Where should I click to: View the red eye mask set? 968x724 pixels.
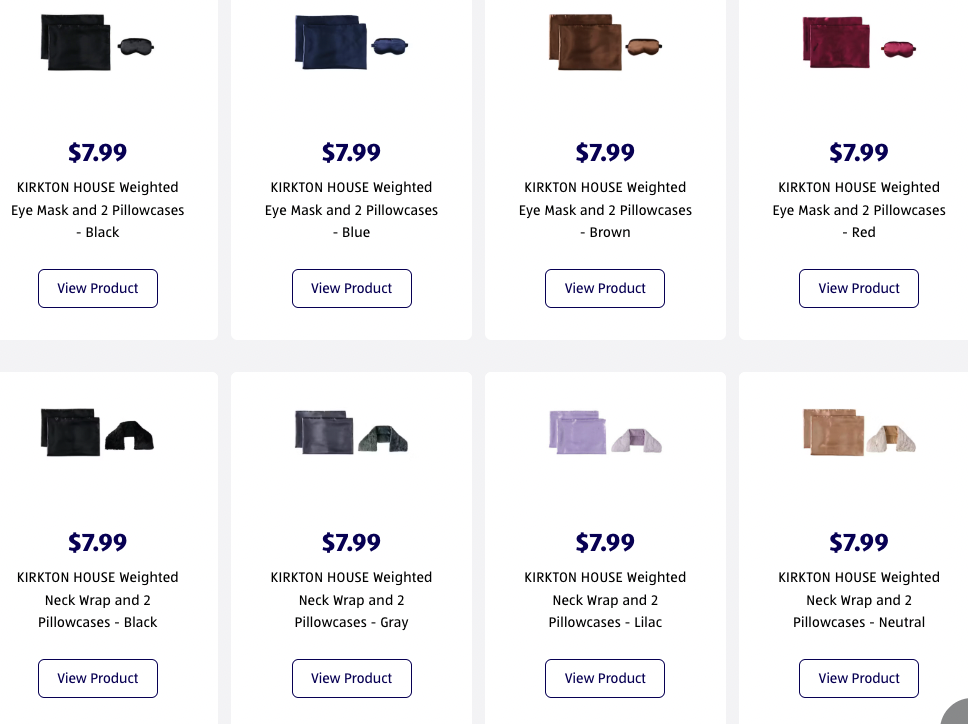coord(859,288)
